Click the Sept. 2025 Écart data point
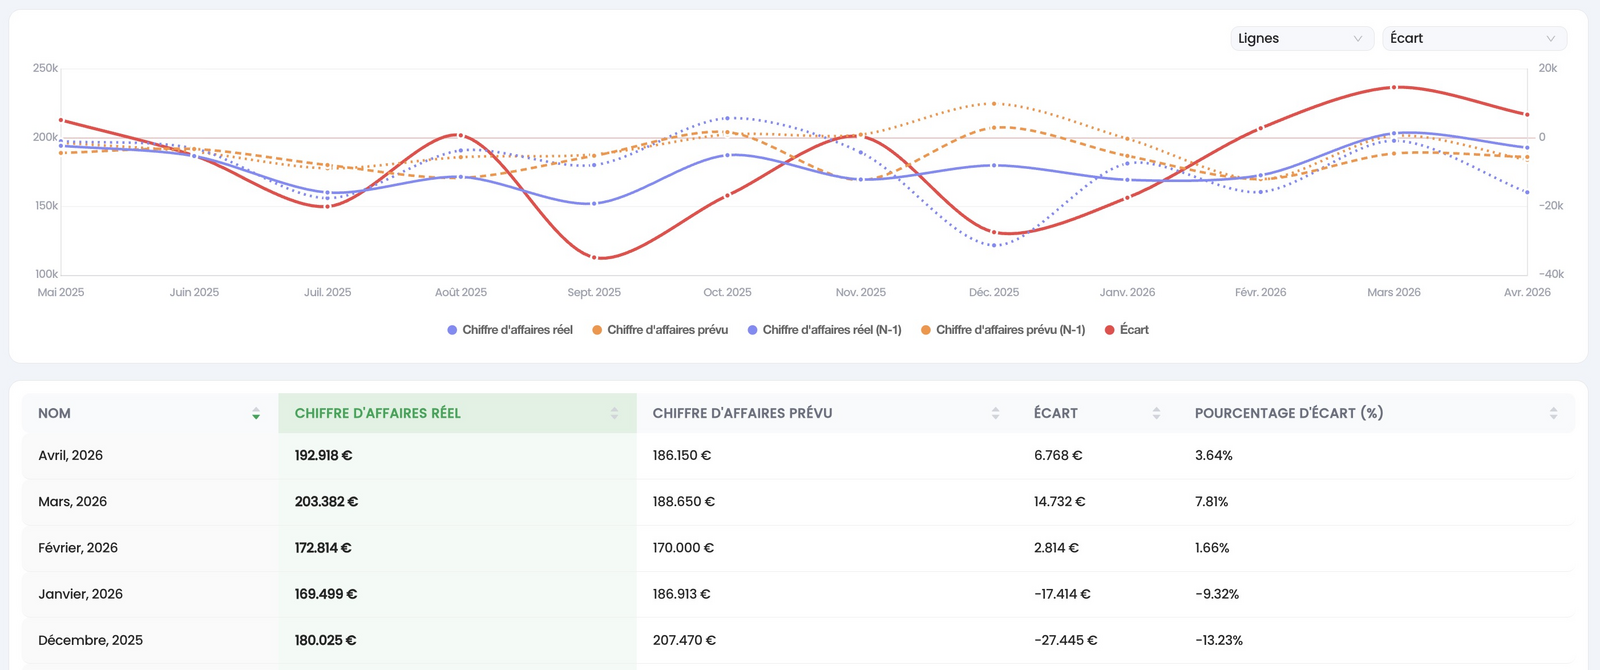 594,258
